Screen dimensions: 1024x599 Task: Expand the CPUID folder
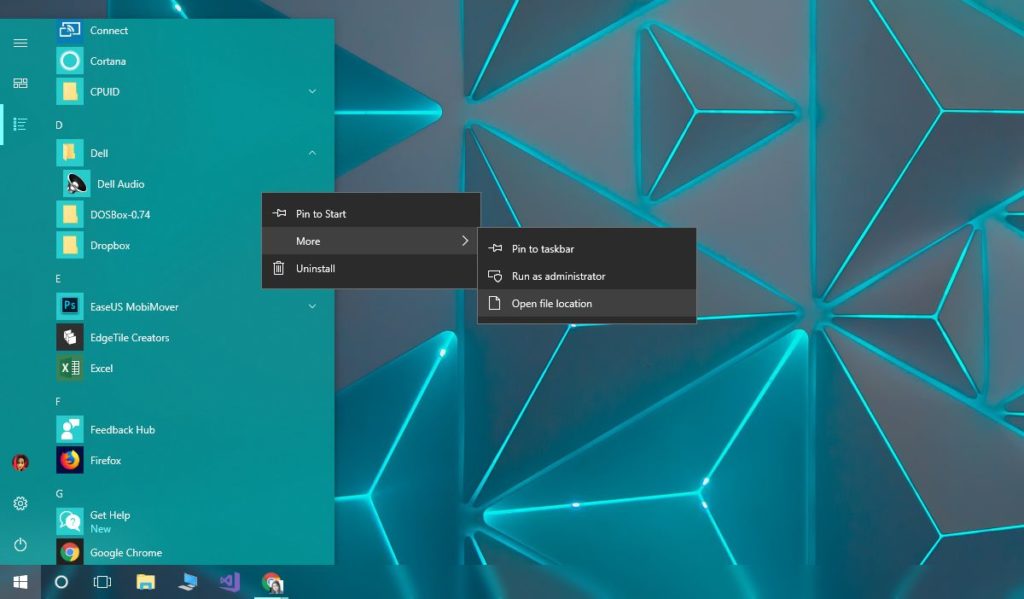pos(312,92)
